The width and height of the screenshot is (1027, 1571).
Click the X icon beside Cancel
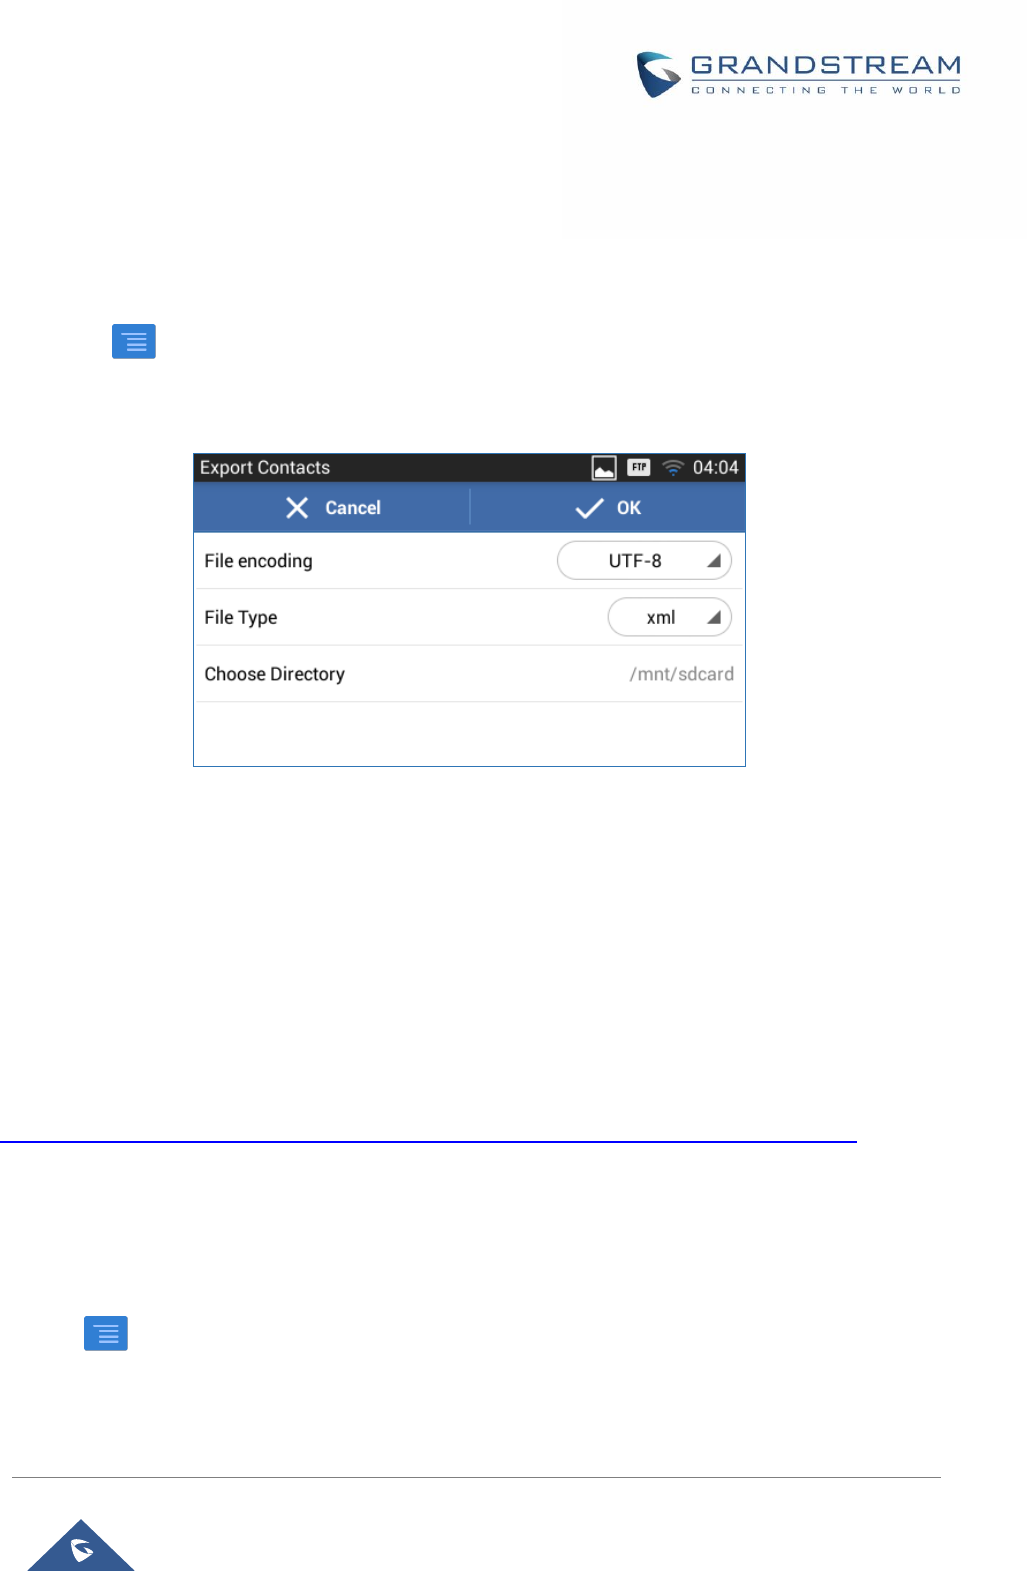297,508
